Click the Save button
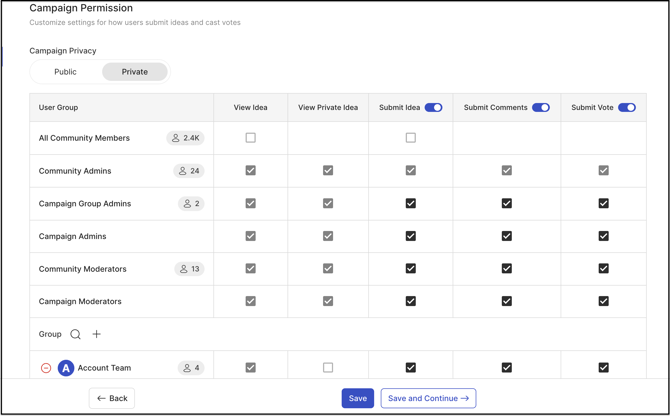The image size is (670, 416). click(x=357, y=398)
